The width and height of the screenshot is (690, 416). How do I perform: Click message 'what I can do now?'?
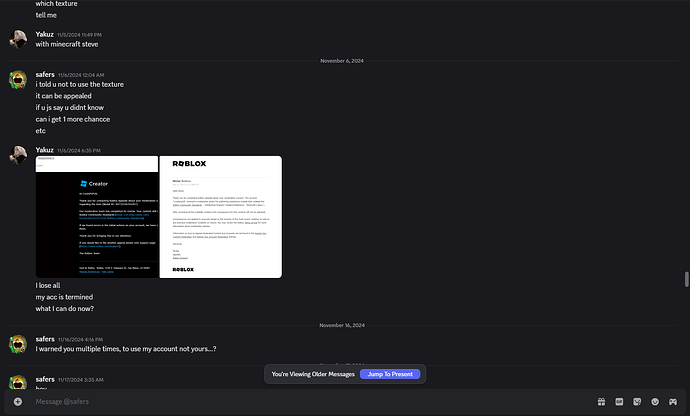[x=65, y=309]
